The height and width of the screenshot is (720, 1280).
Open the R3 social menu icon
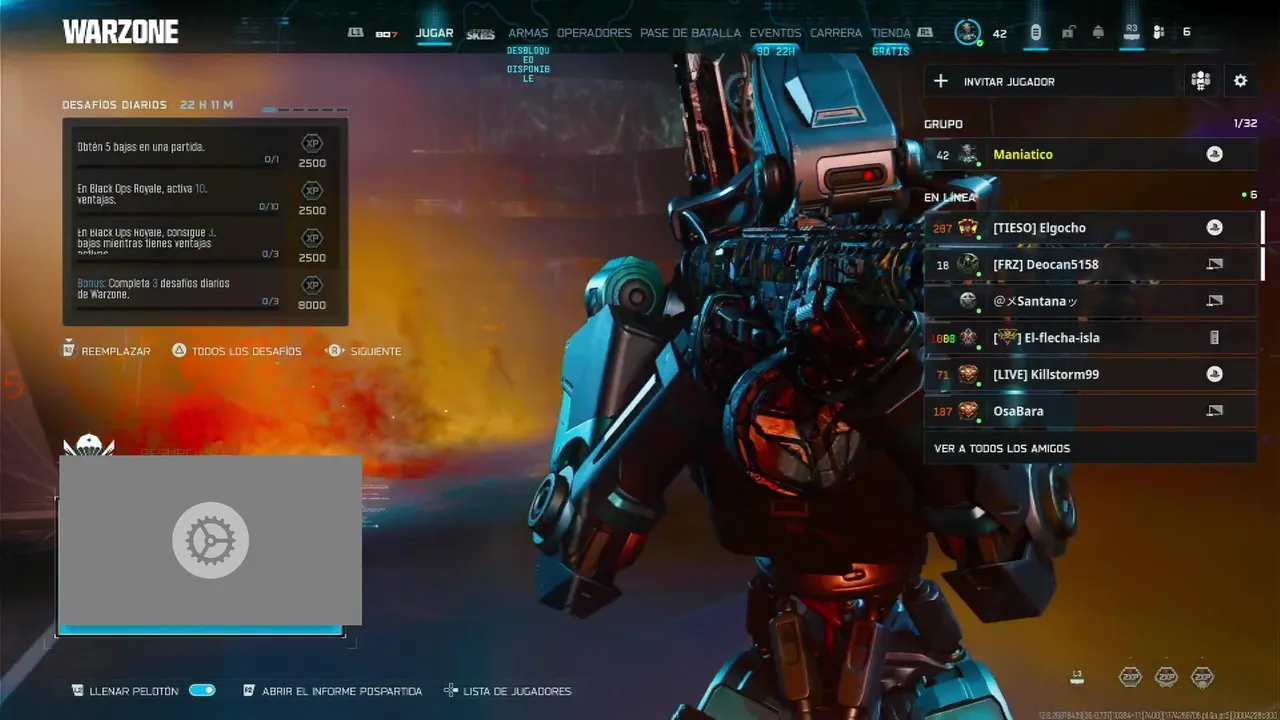1131,32
